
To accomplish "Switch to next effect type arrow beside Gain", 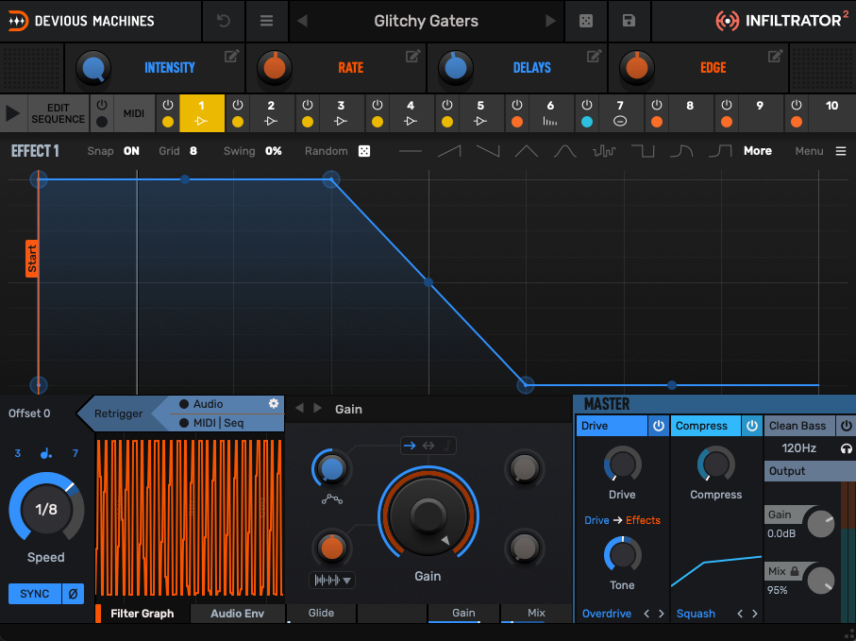I will pos(317,408).
